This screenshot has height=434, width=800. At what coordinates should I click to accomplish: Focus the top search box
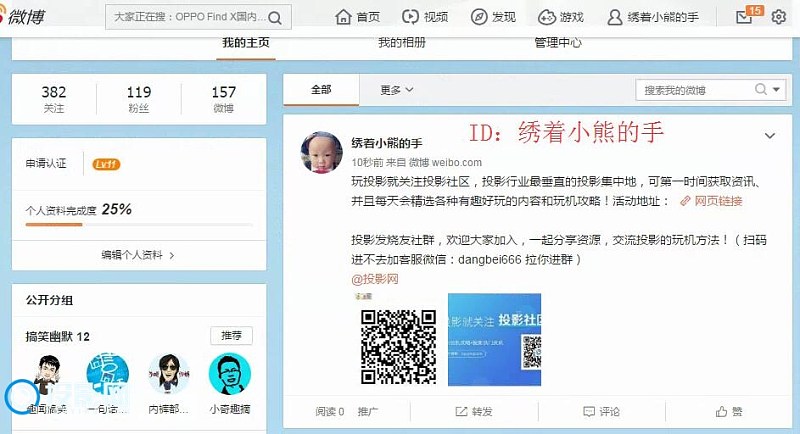(x=198, y=17)
